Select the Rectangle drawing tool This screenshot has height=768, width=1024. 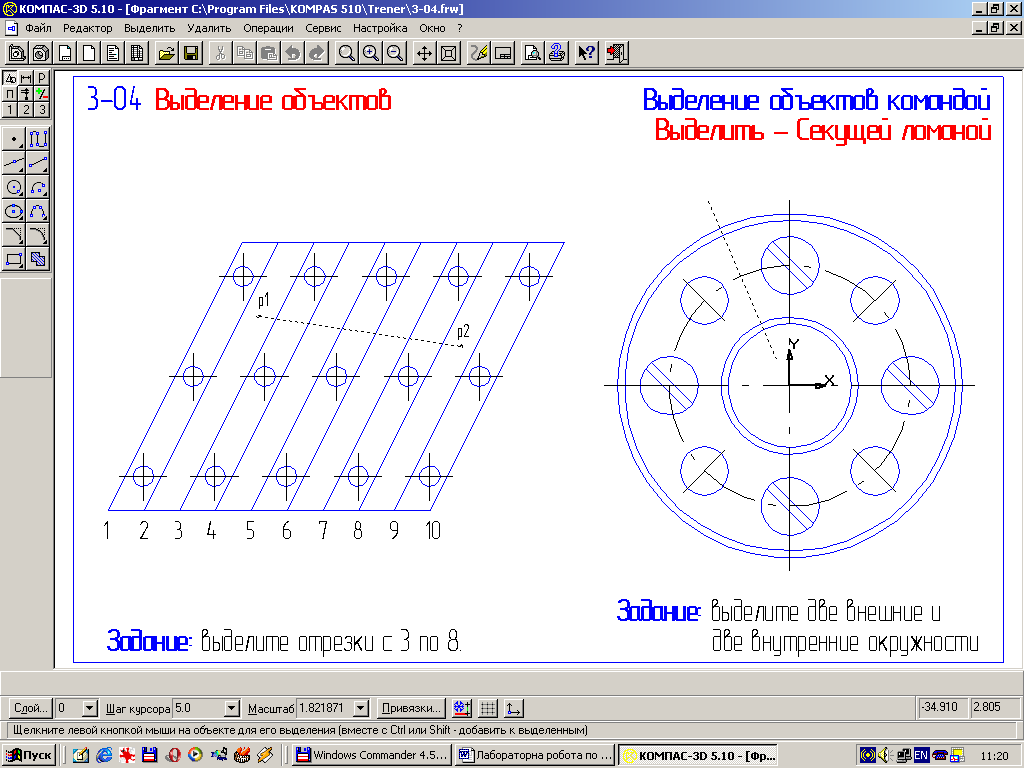(14, 259)
